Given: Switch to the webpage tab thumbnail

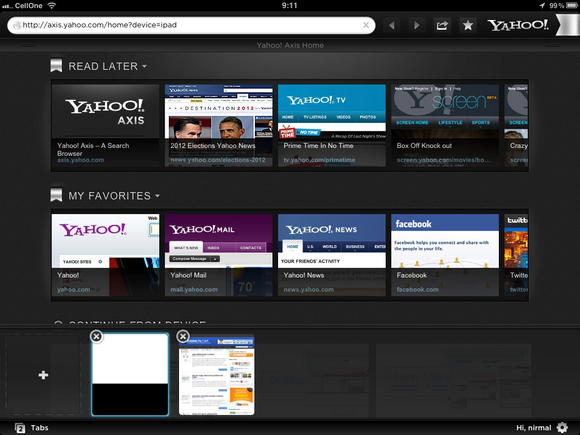Looking at the screenshot, I should pos(217,375).
